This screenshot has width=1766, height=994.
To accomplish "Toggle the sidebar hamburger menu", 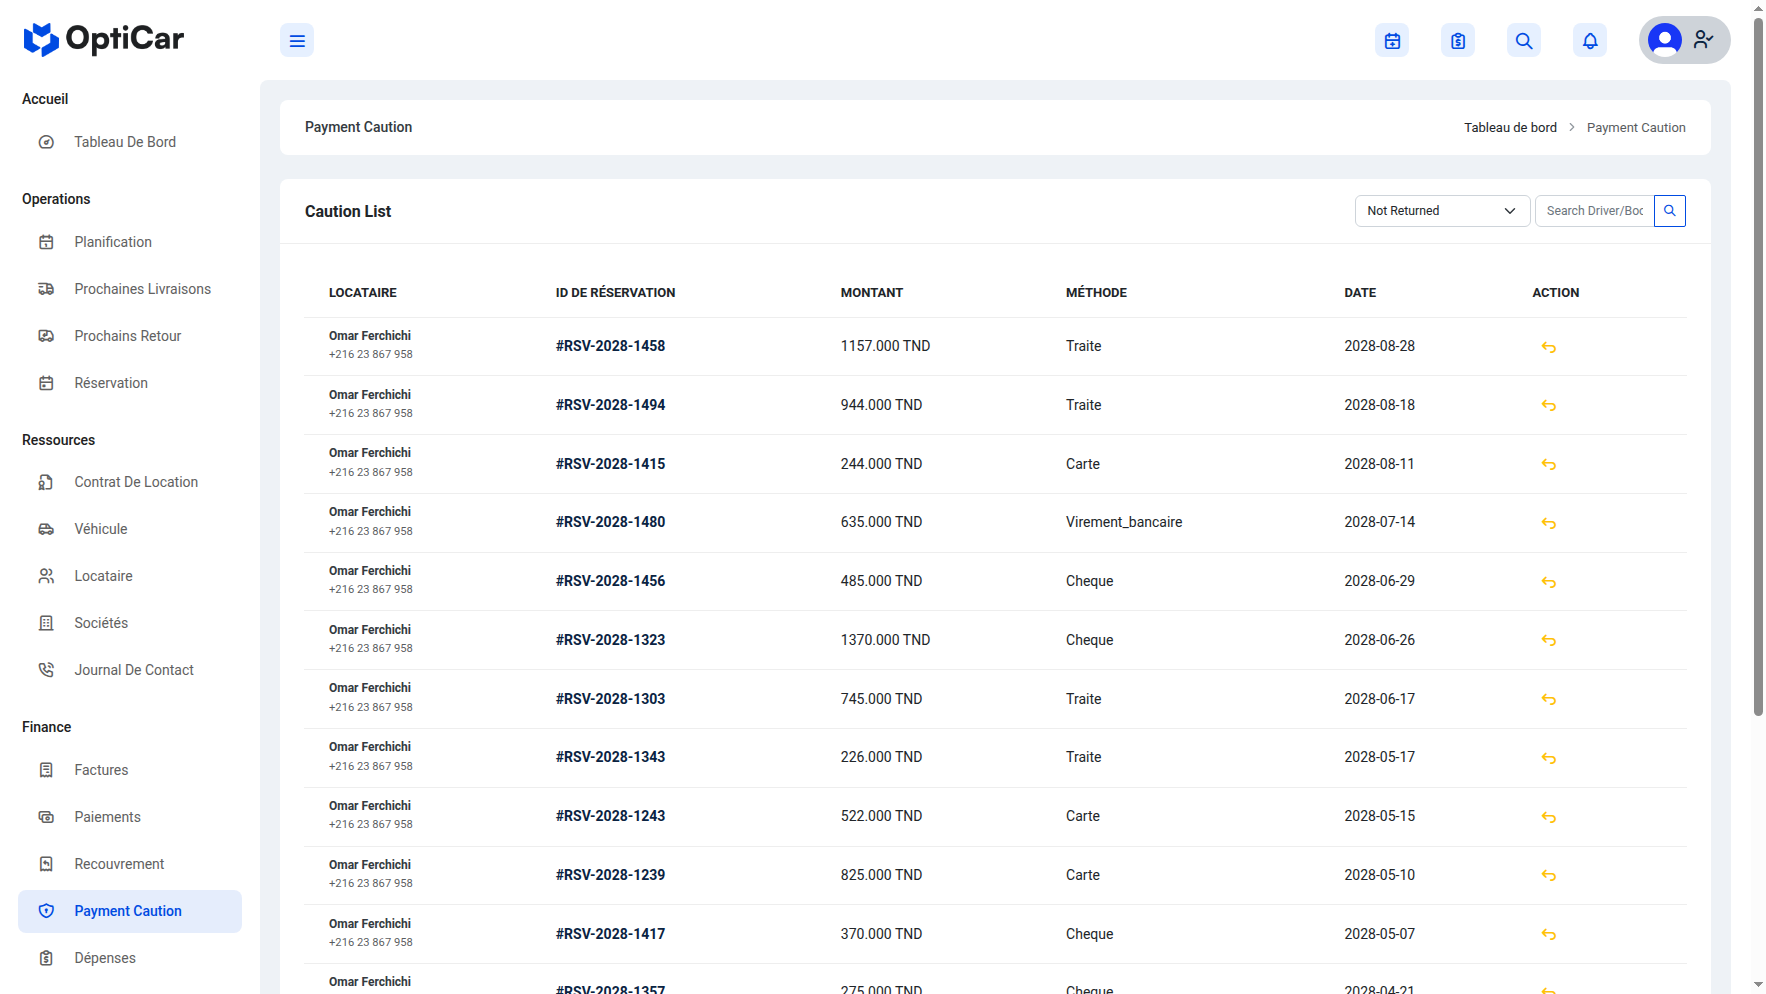I will click(297, 41).
